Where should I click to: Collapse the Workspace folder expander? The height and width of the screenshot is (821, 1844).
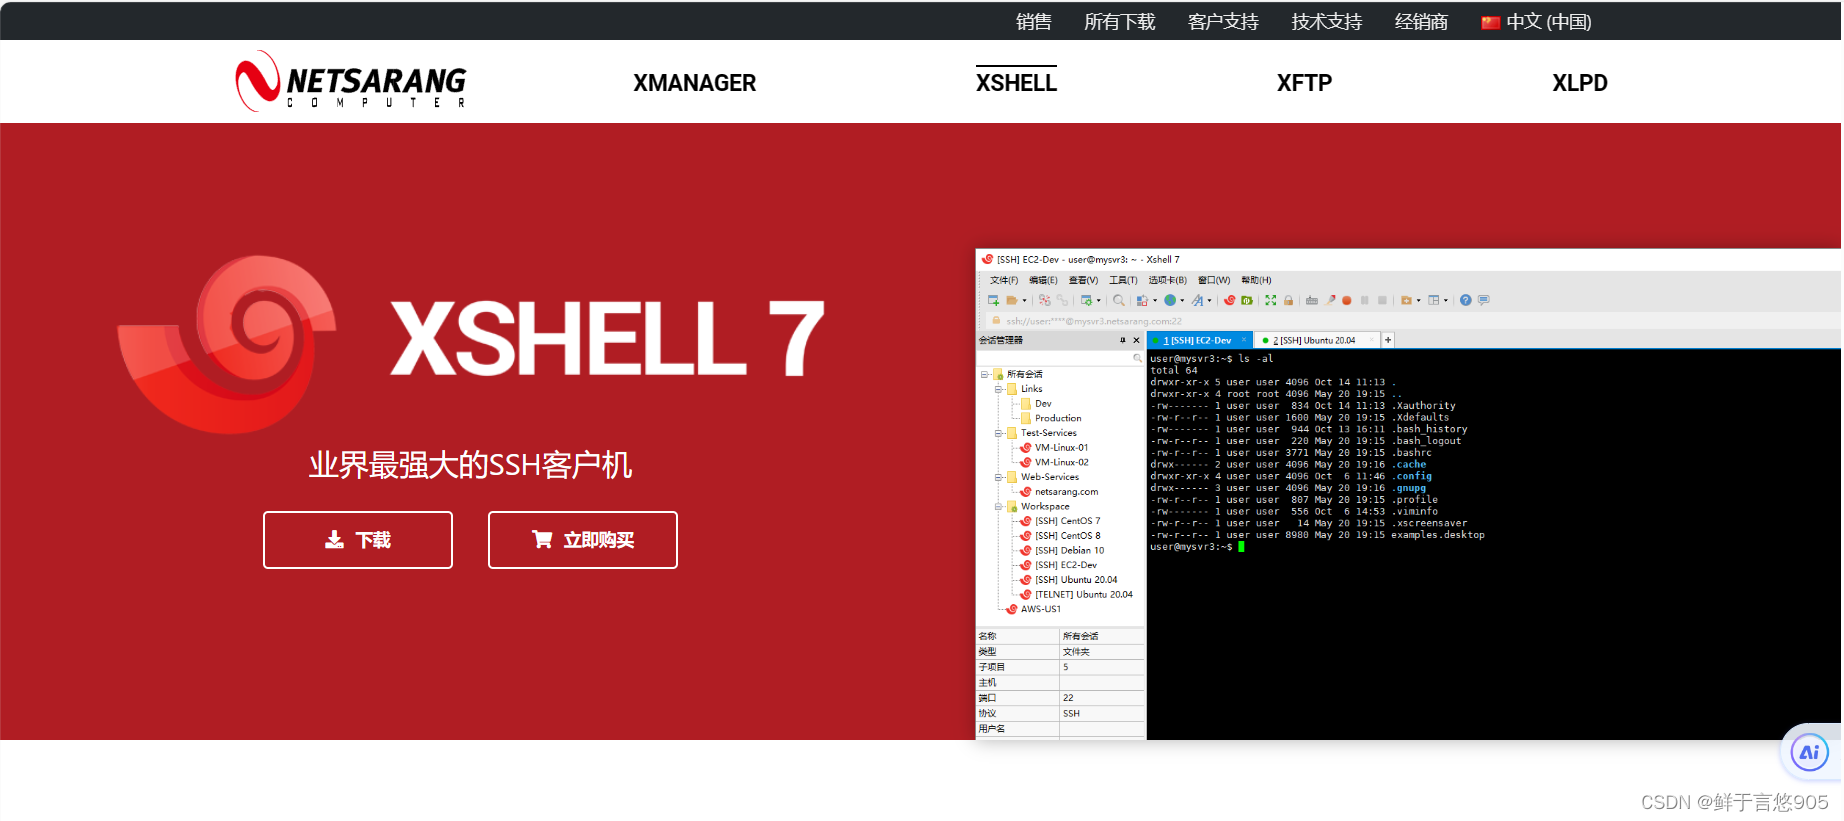point(998,506)
